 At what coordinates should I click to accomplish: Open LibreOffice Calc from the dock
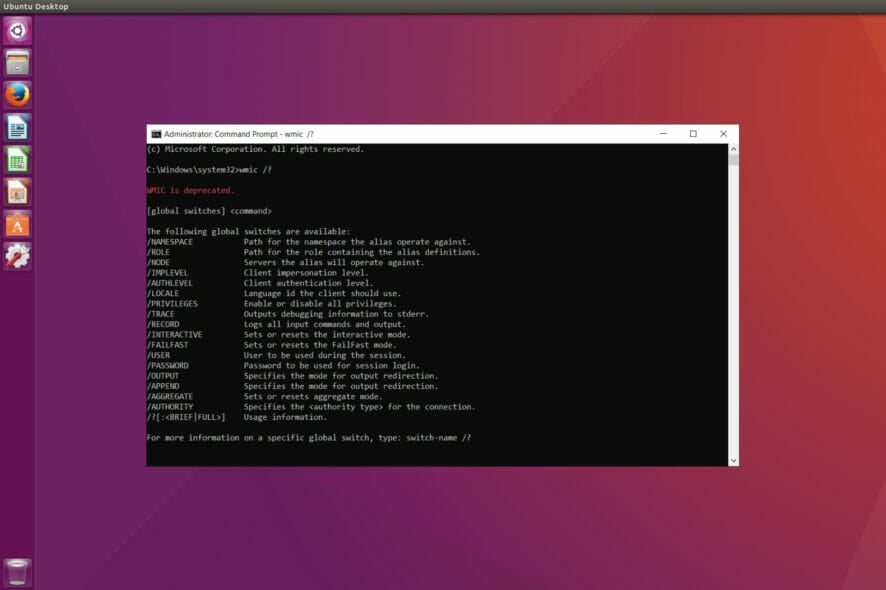point(14,160)
